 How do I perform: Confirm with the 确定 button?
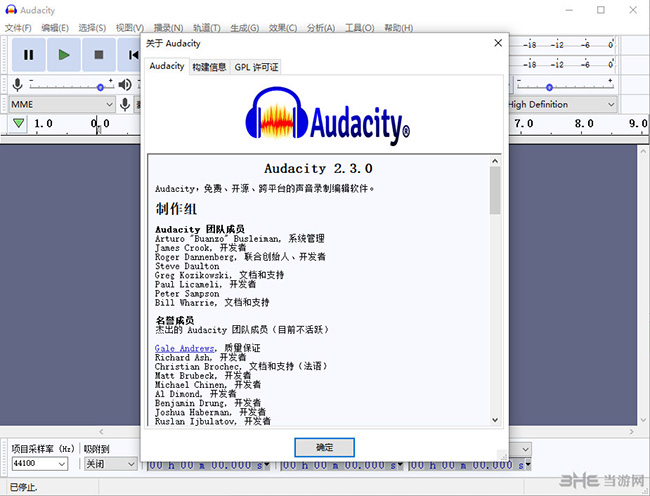coord(324,447)
